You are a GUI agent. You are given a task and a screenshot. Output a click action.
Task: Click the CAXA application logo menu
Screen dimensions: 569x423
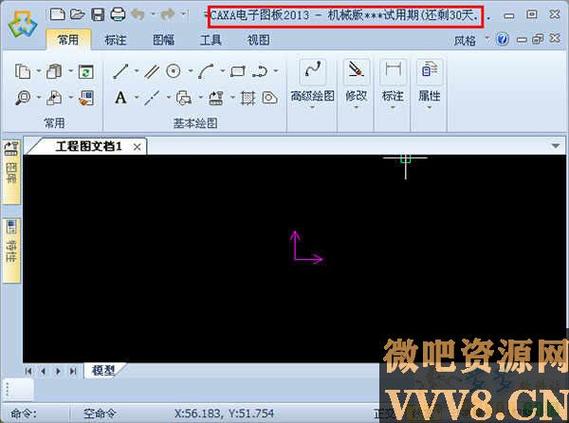22,25
